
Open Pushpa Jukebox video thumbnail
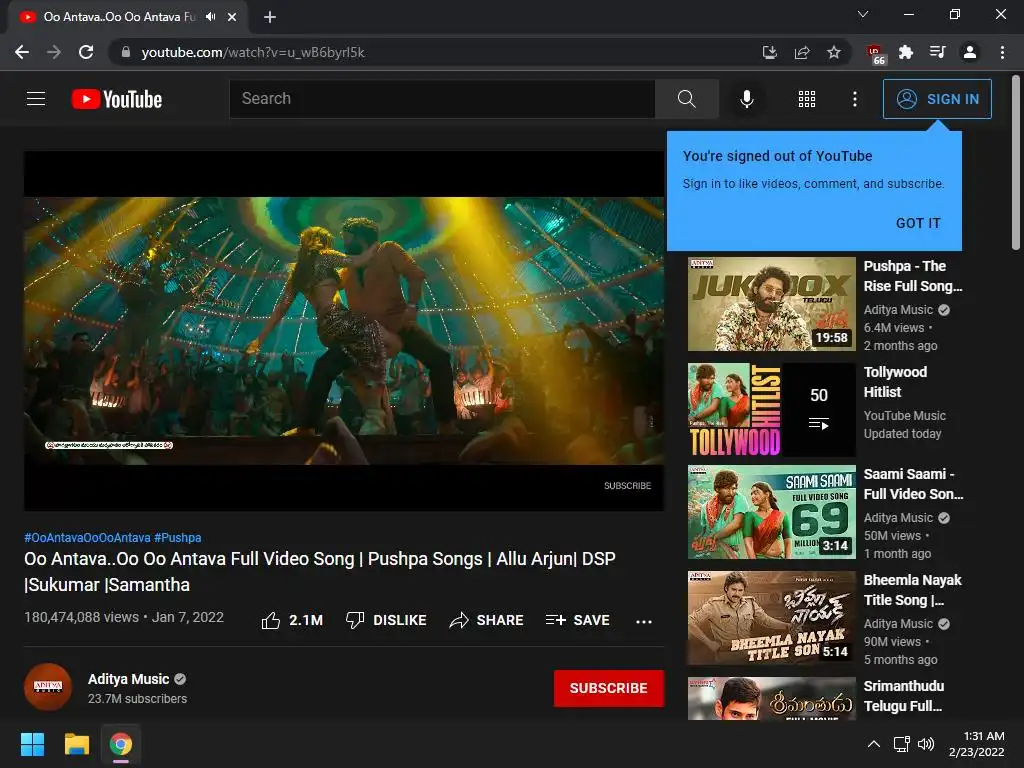[x=771, y=304]
